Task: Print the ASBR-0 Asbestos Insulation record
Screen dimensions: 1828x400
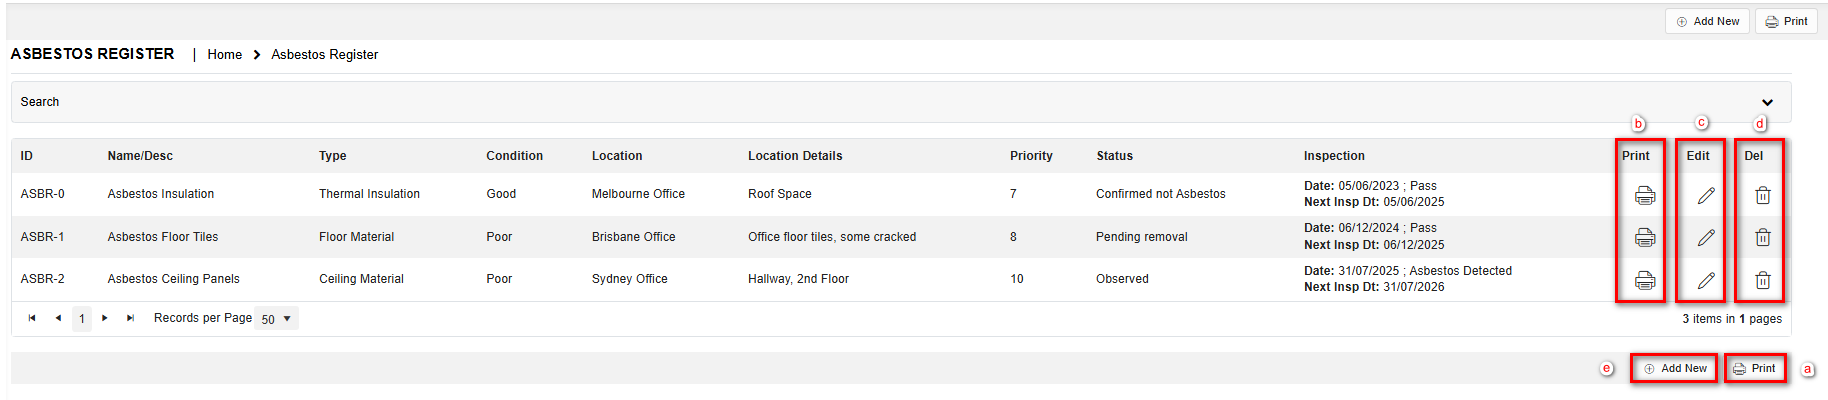Action: point(1644,195)
